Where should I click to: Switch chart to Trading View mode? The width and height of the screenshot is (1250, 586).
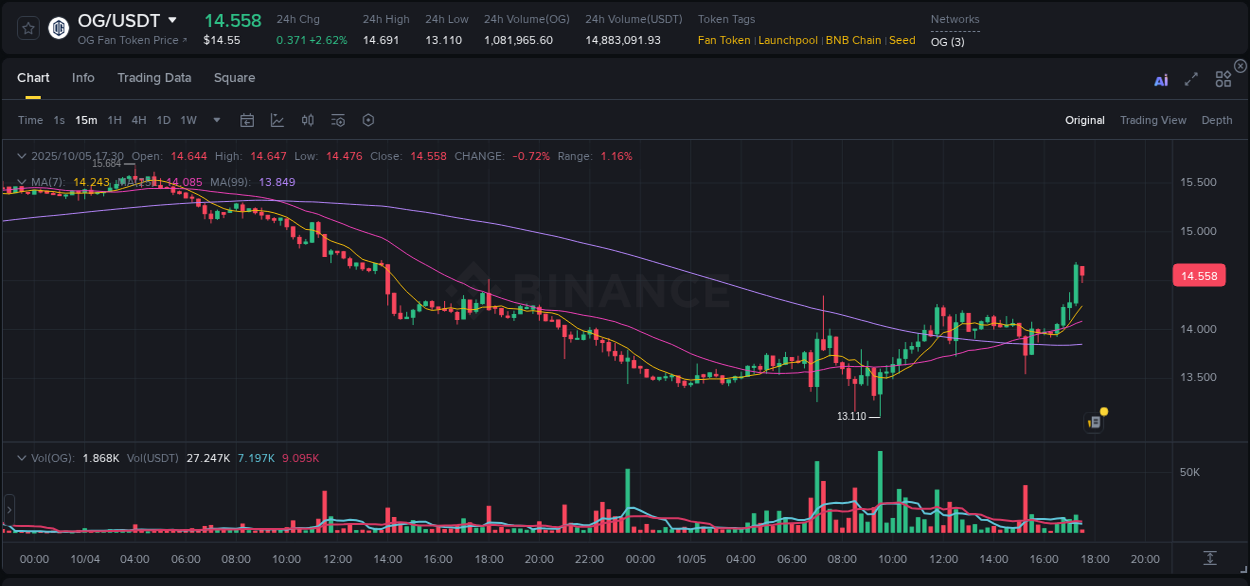click(x=1153, y=119)
